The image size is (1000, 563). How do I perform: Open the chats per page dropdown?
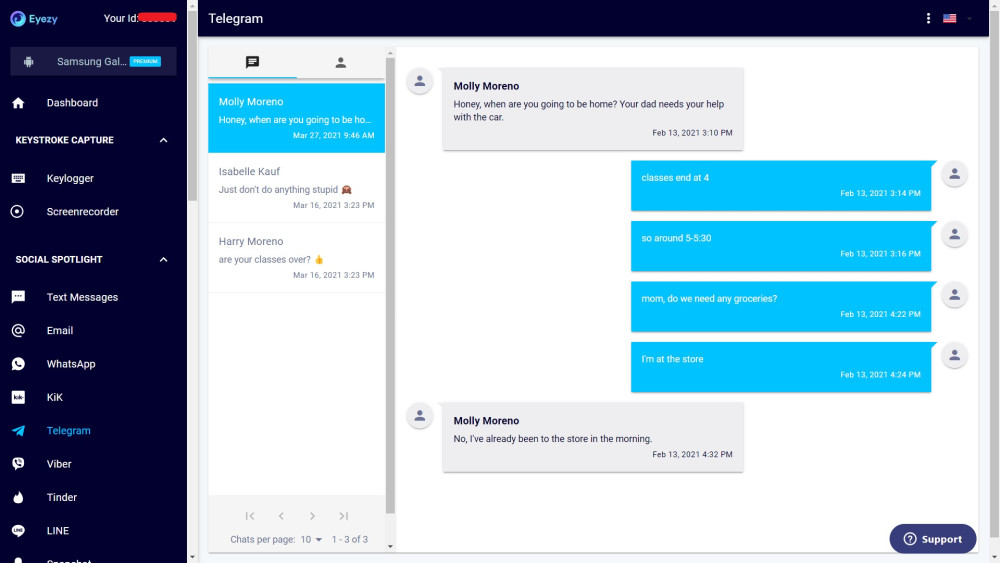click(x=311, y=539)
